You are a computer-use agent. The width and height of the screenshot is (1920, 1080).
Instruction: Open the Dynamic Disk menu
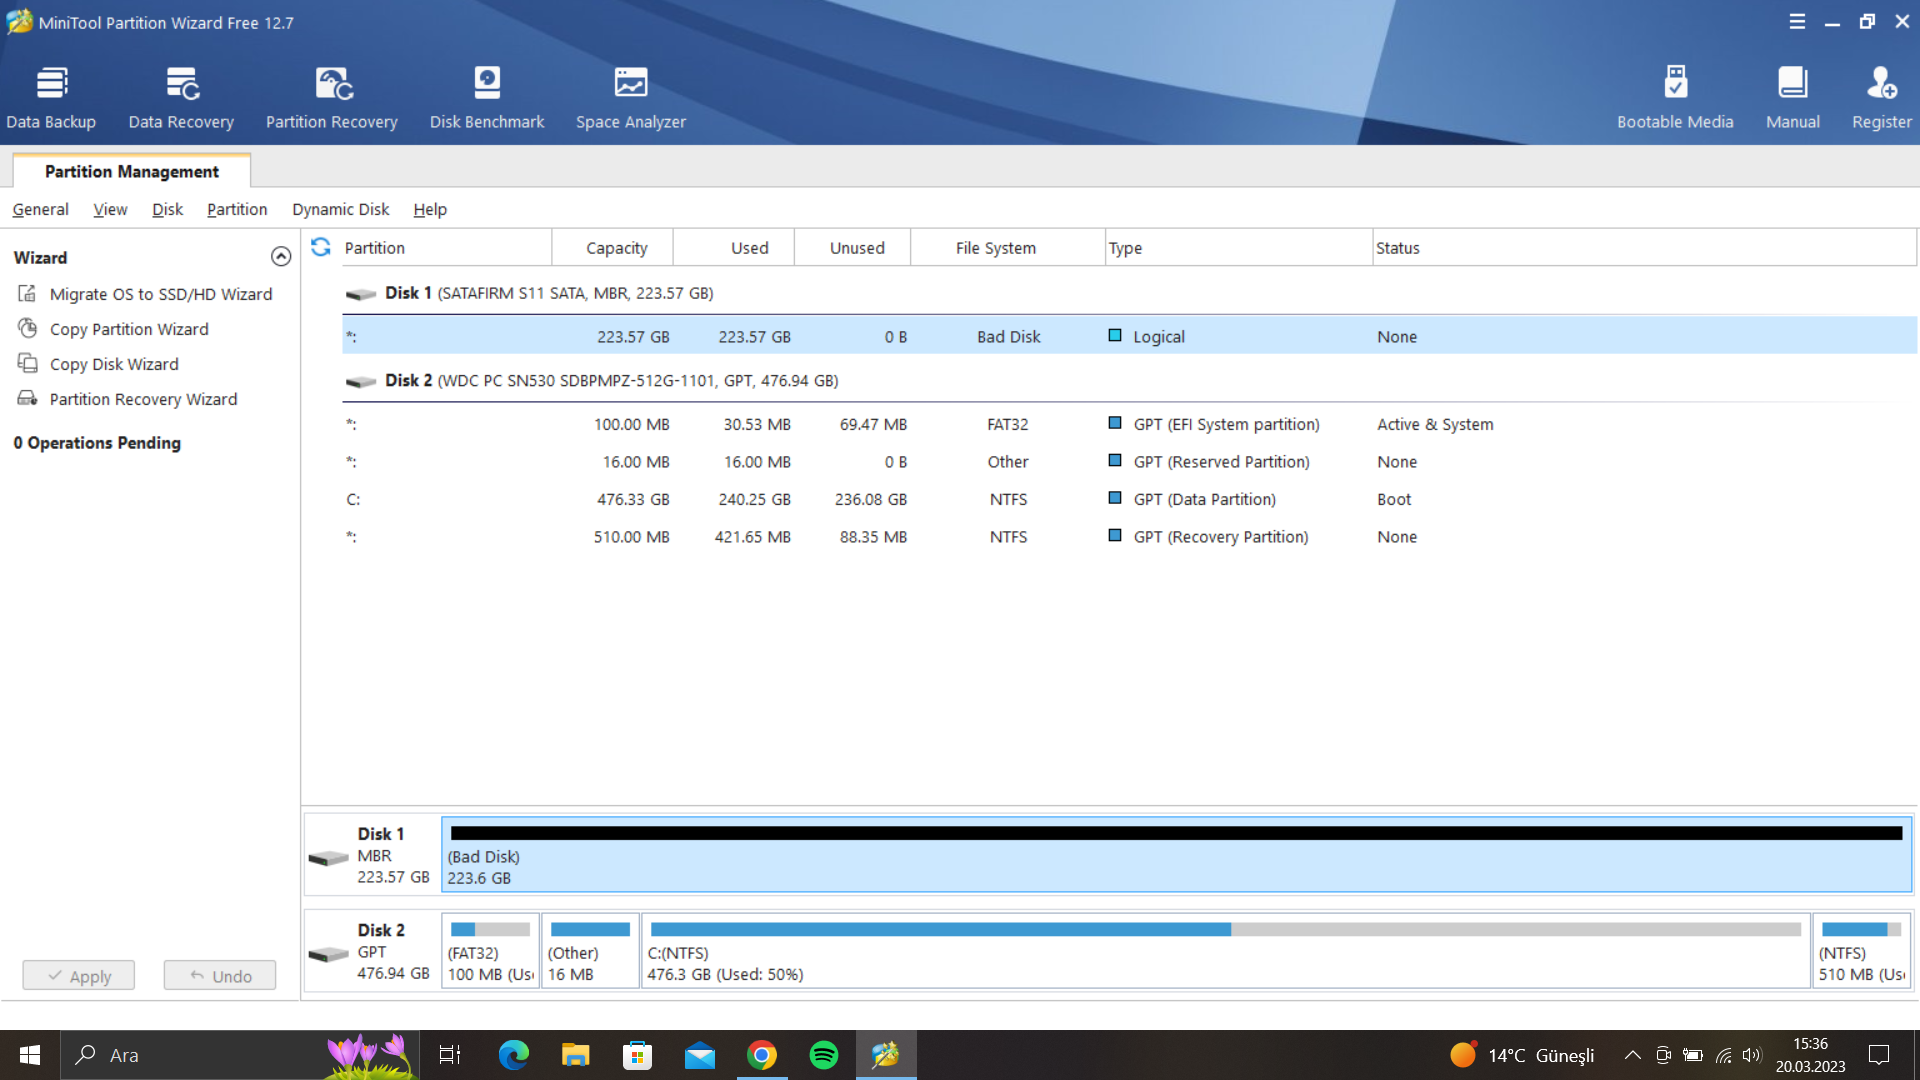pos(340,209)
